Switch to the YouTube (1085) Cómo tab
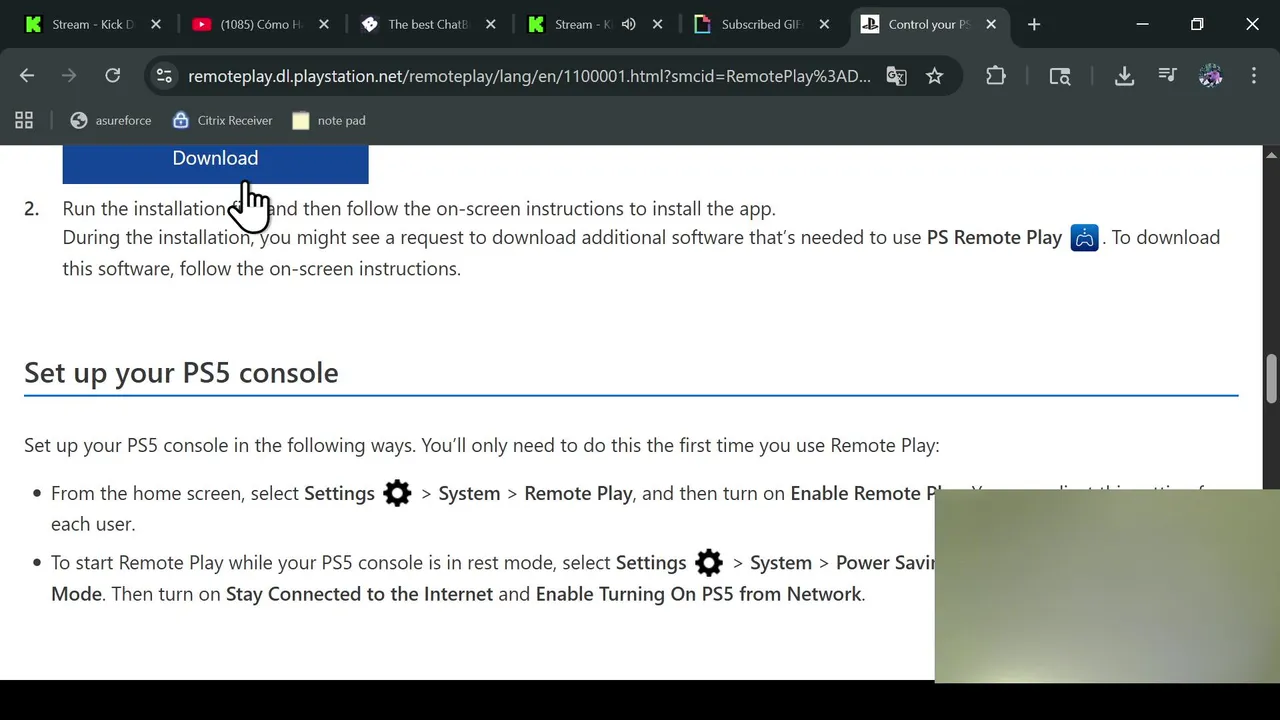1280x720 pixels. pyautogui.click(x=260, y=24)
